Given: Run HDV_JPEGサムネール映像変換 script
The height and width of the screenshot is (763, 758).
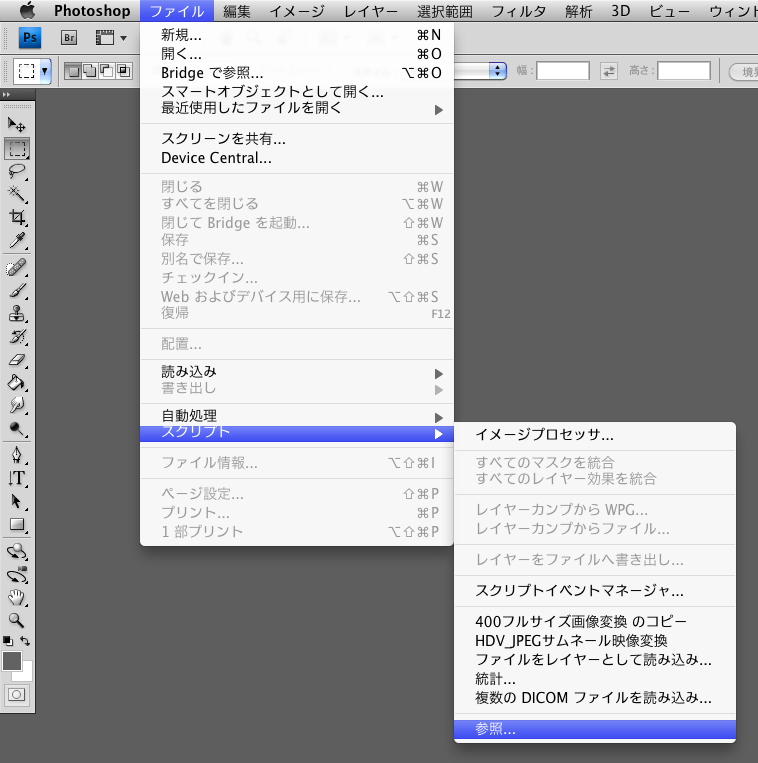Looking at the screenshot, I should pos(595,640).
